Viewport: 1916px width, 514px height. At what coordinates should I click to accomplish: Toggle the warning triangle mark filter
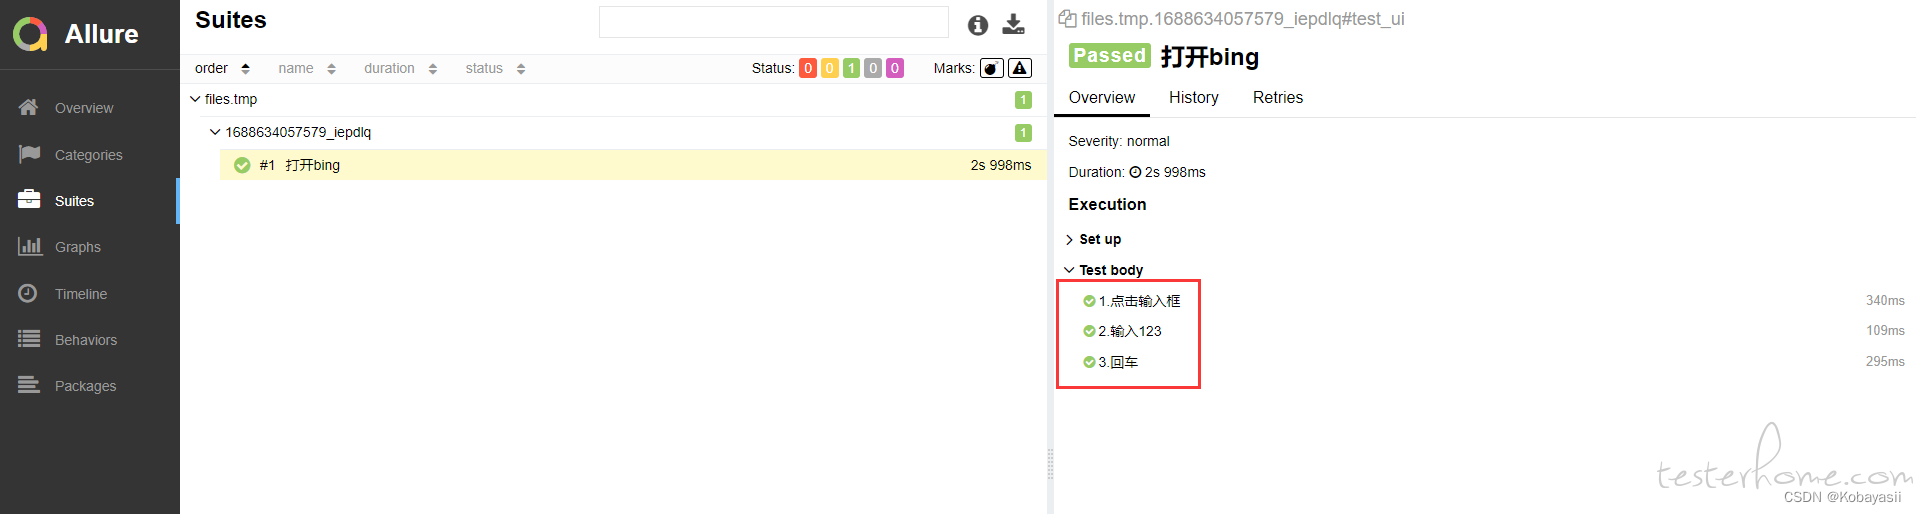pos(1020,68)
